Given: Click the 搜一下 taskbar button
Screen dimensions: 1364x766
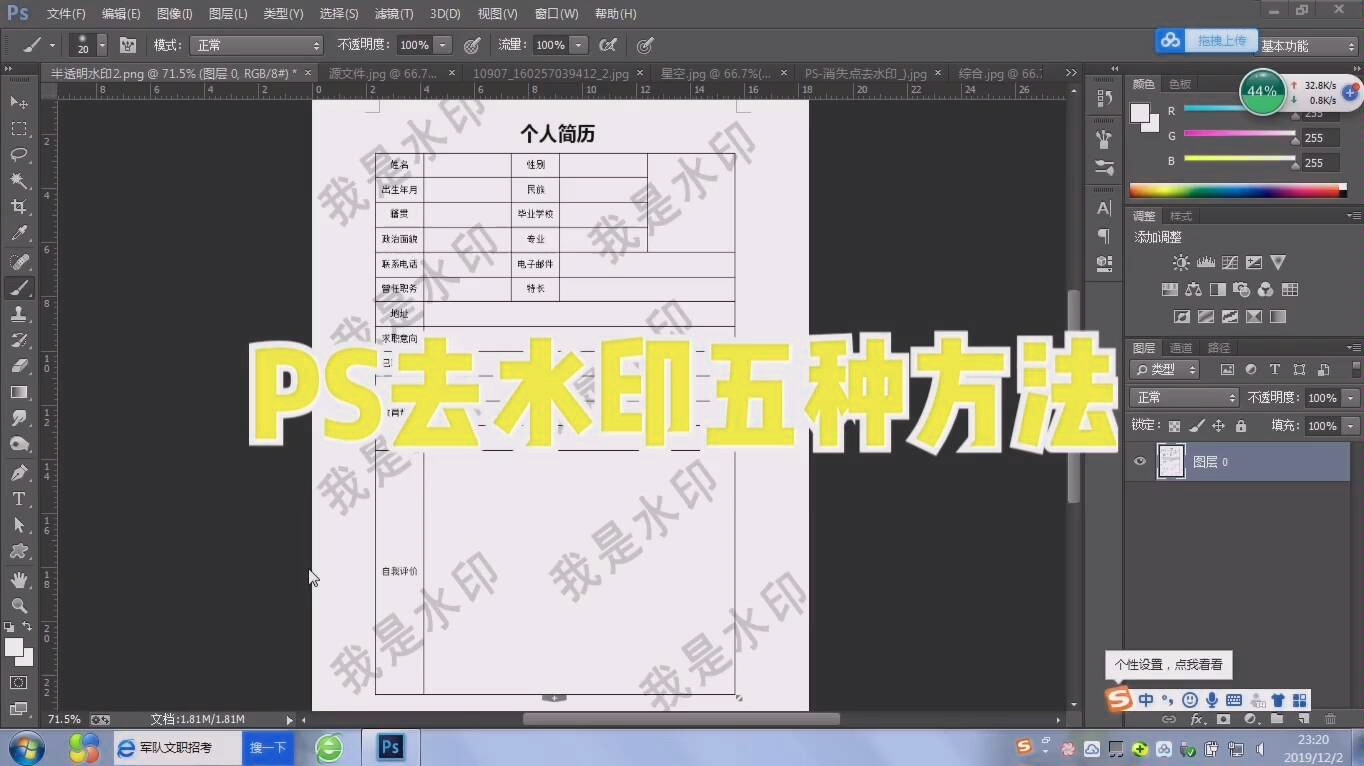Looking at the screenshot, I should point(268,748).
